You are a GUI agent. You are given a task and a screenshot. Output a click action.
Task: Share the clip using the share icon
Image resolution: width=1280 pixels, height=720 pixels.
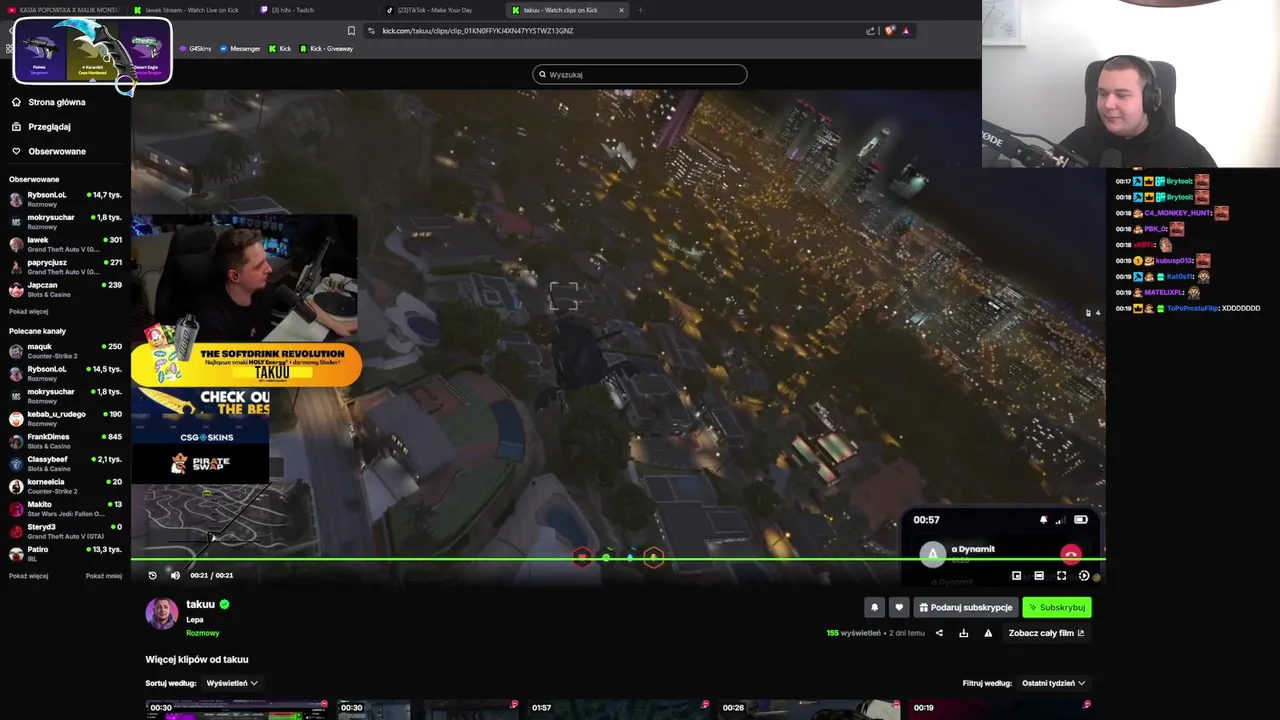click(x=939, y=633)
